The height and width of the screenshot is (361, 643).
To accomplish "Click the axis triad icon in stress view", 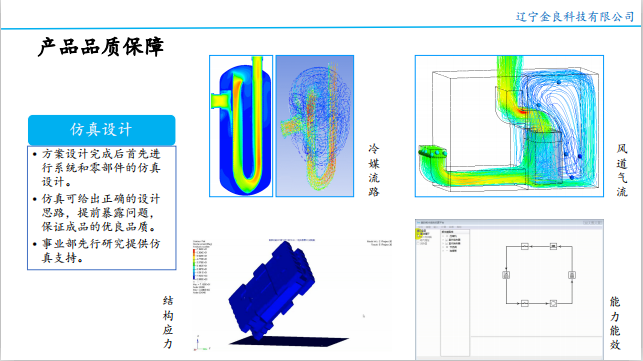I will tap(199, 344).
